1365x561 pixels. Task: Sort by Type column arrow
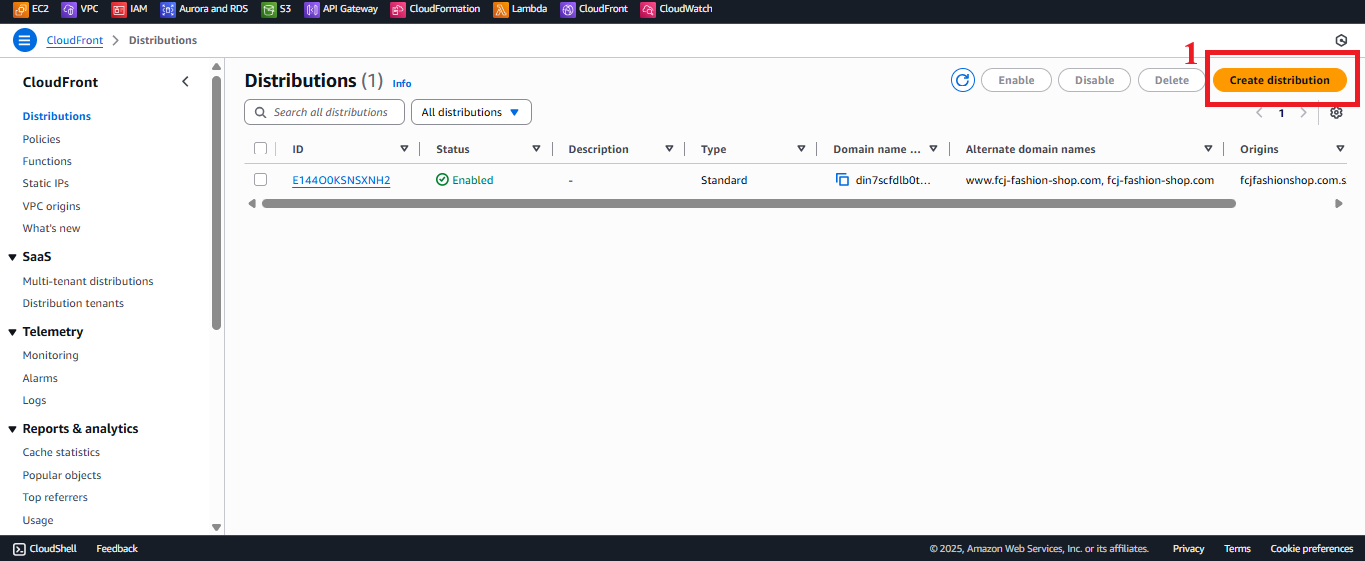(x=801, y=149)
